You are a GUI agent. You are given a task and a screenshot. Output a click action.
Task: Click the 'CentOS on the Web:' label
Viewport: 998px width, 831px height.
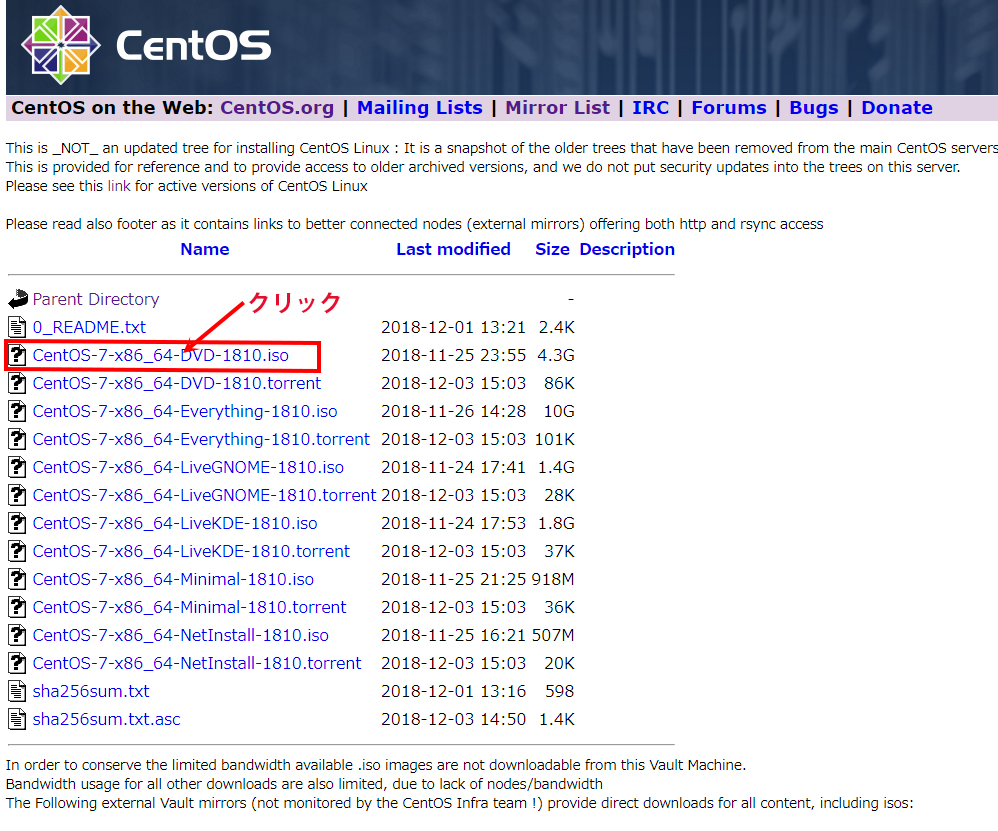[x=112, y=108]
